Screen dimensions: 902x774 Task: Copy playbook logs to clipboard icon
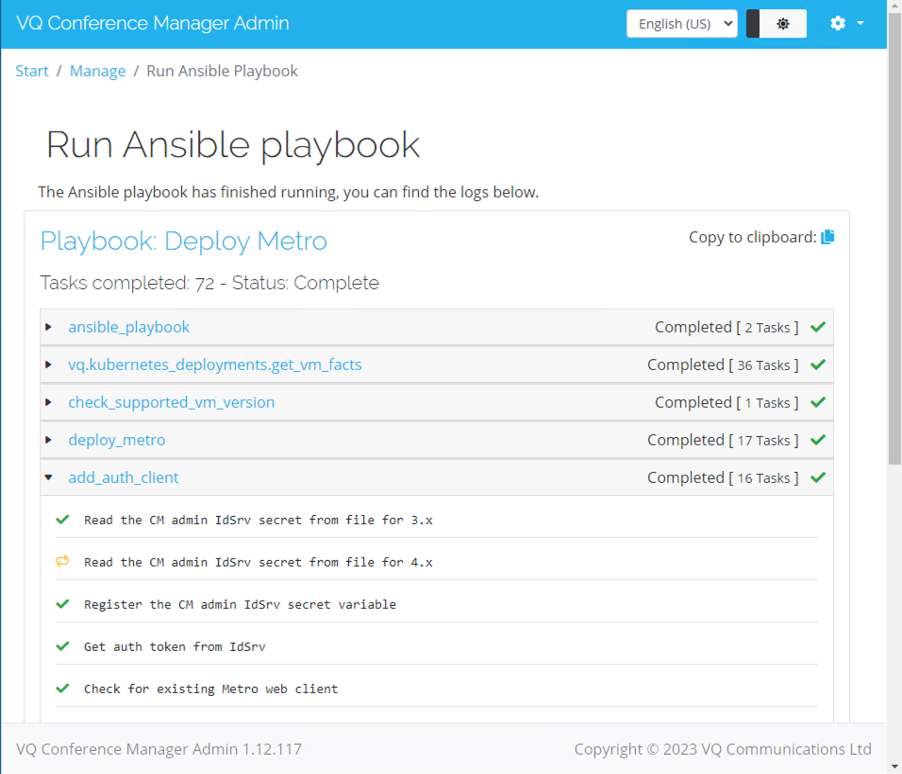pyautogui.click(x=827, y=237)
